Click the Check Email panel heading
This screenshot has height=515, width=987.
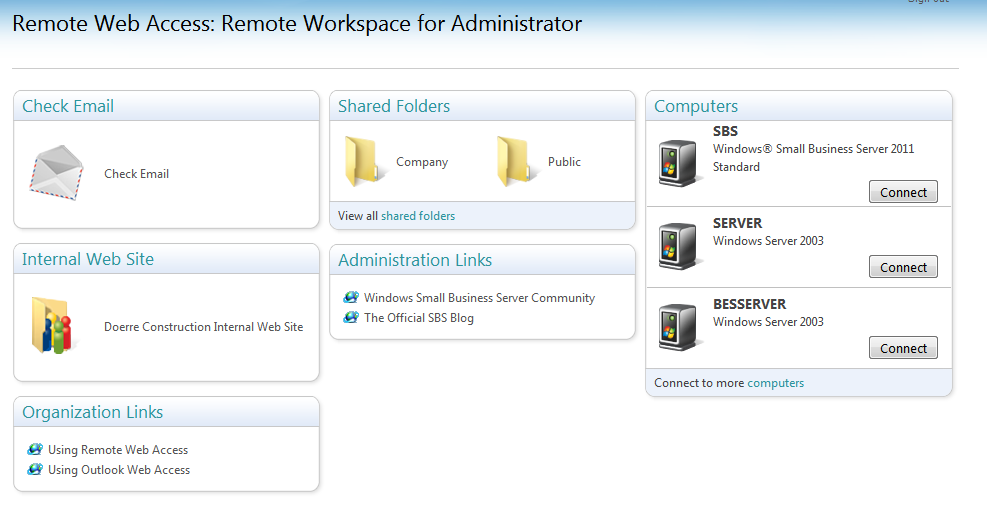coord(68,106)
